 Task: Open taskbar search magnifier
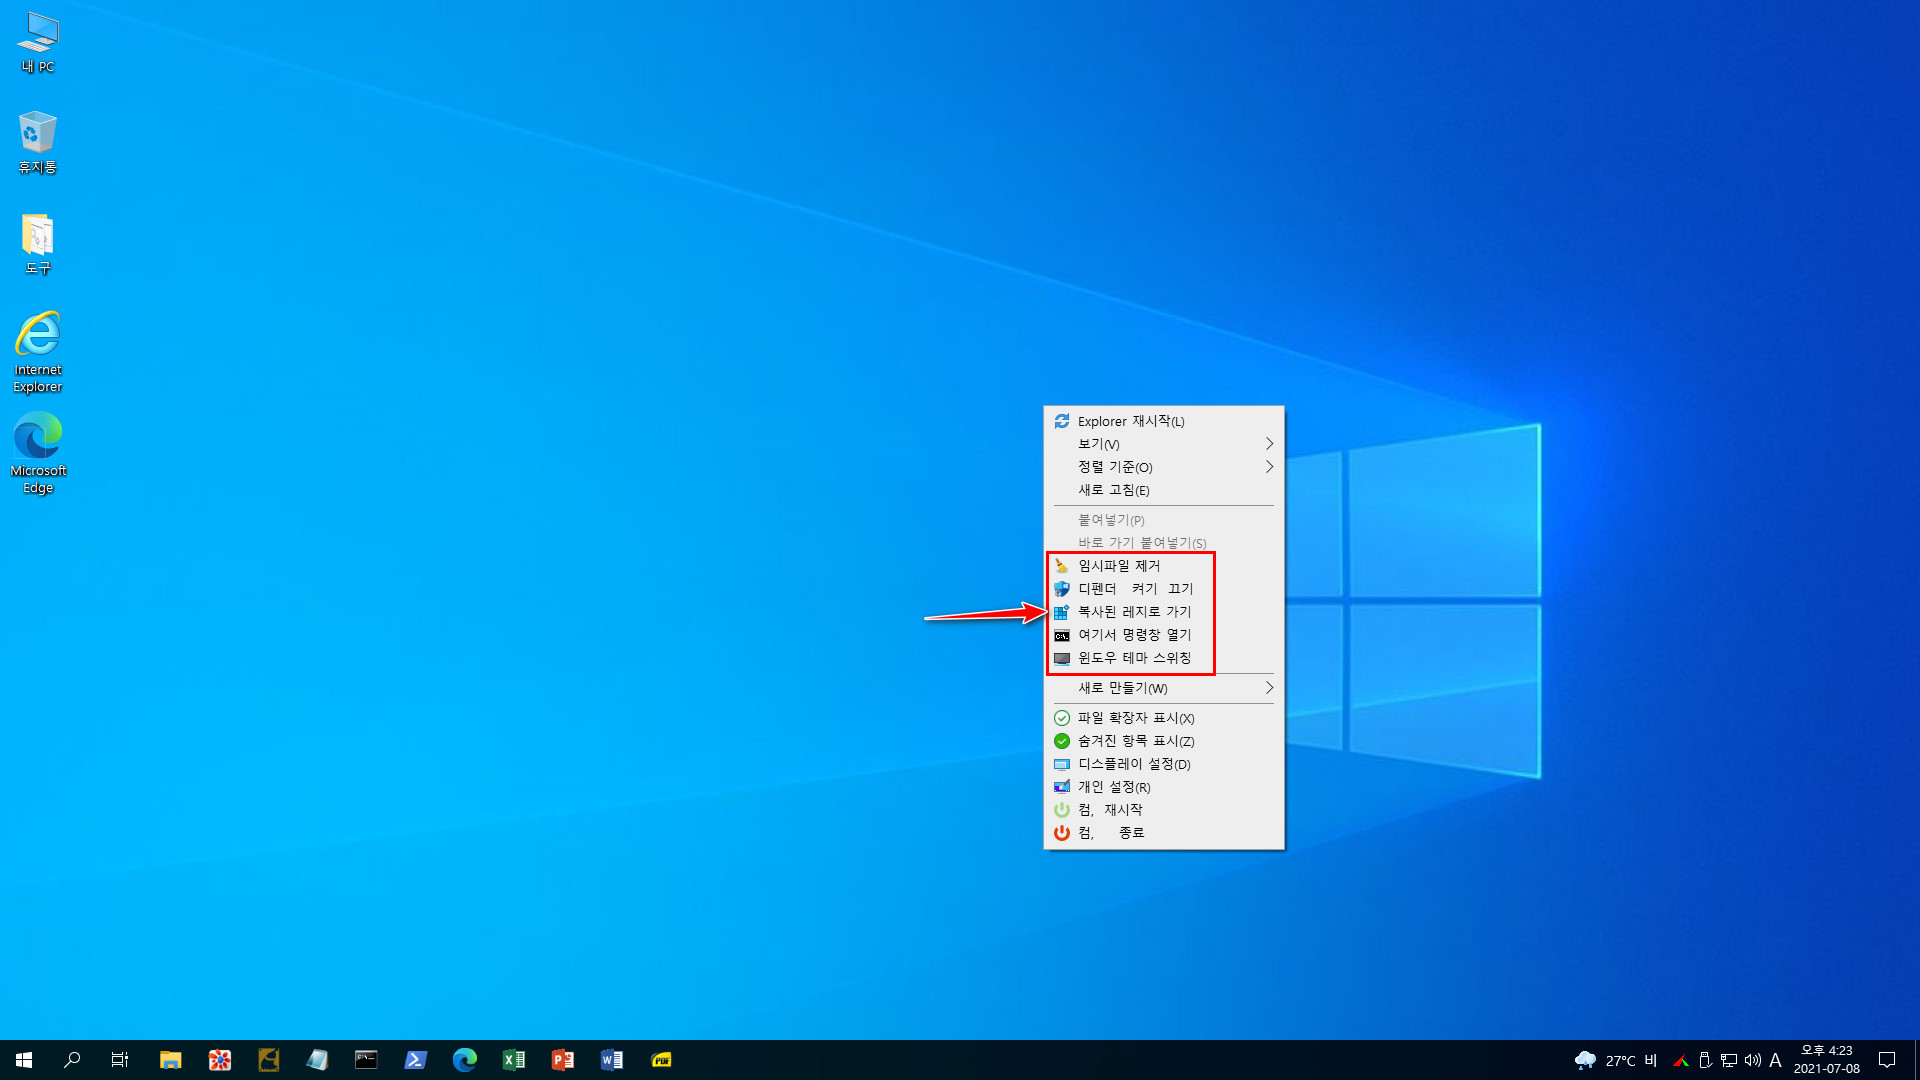tap(72, 1060)
